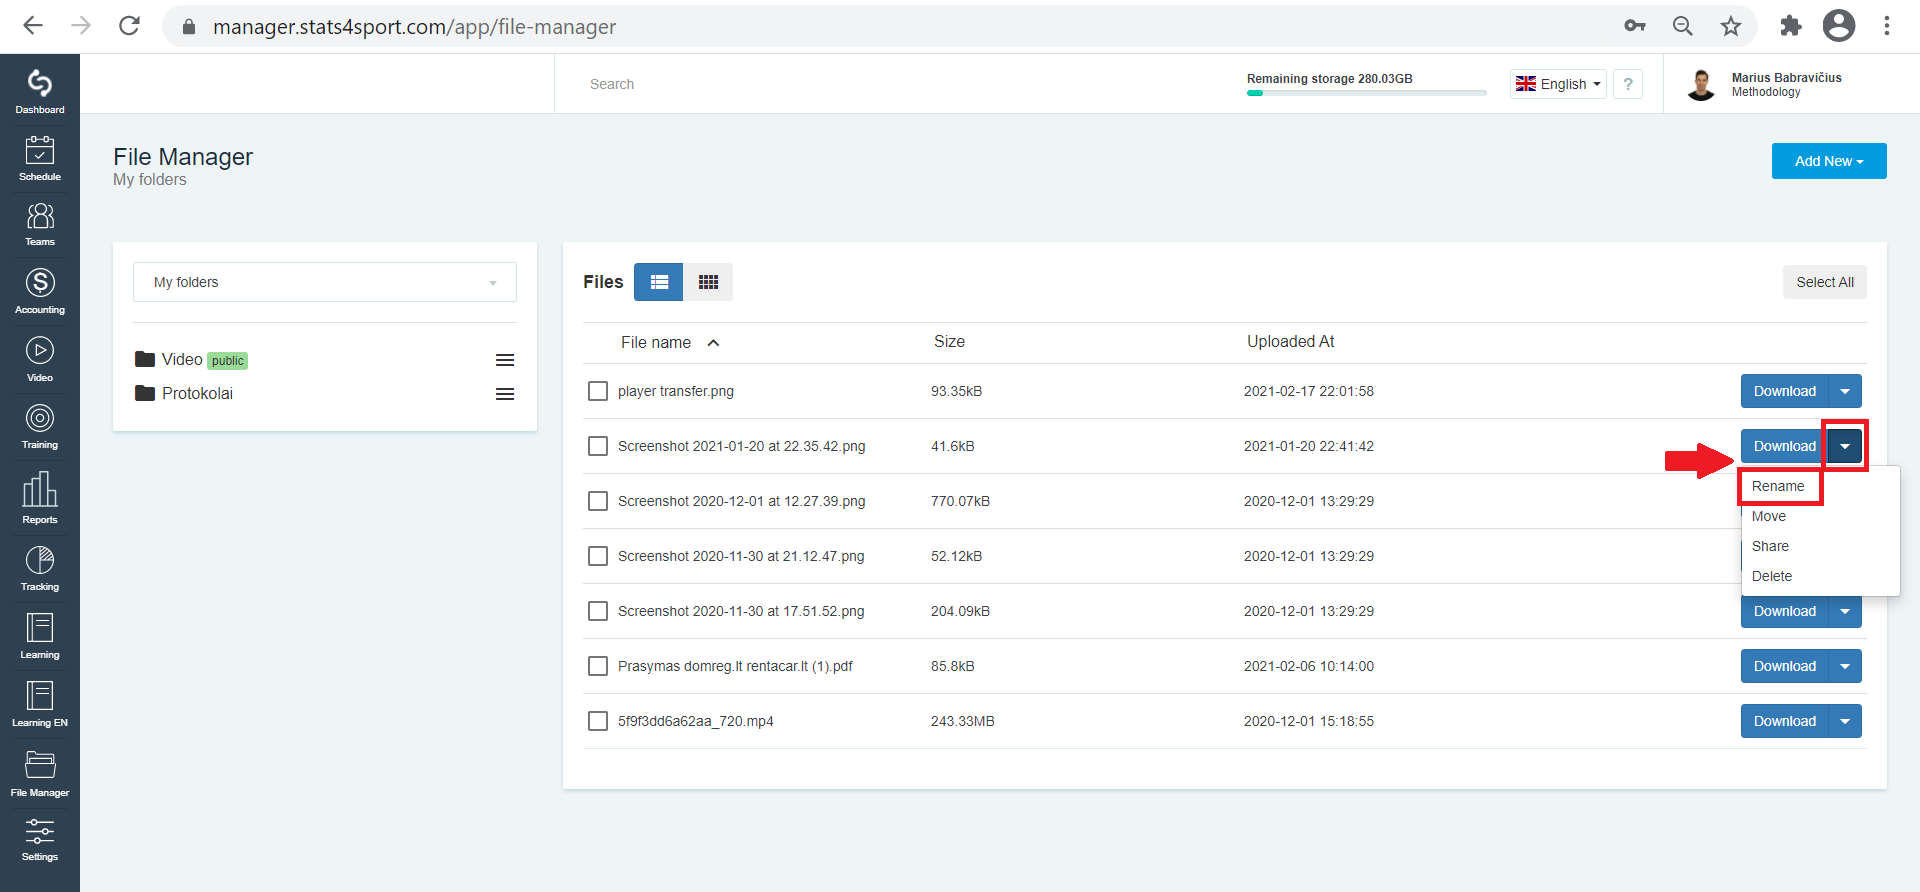The image size is (1920, 892).
Task: Download the player transfer.png file
Action: pyautogui.click(x=1785, y=391)
